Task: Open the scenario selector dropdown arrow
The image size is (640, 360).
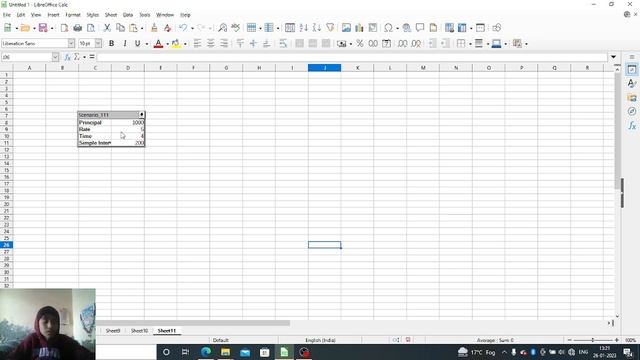Action: pyautogui.click(x=141, y=115)
